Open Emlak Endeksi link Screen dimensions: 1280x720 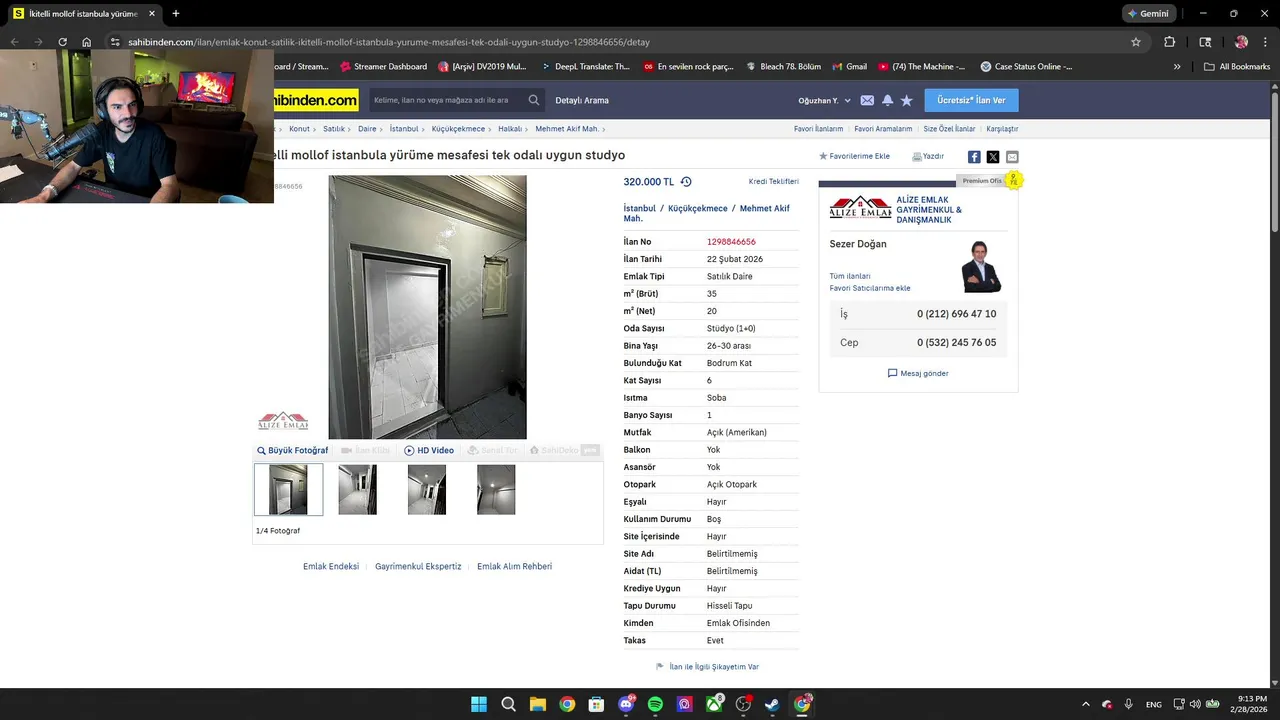pyautogui.click(x=331, y=567)
